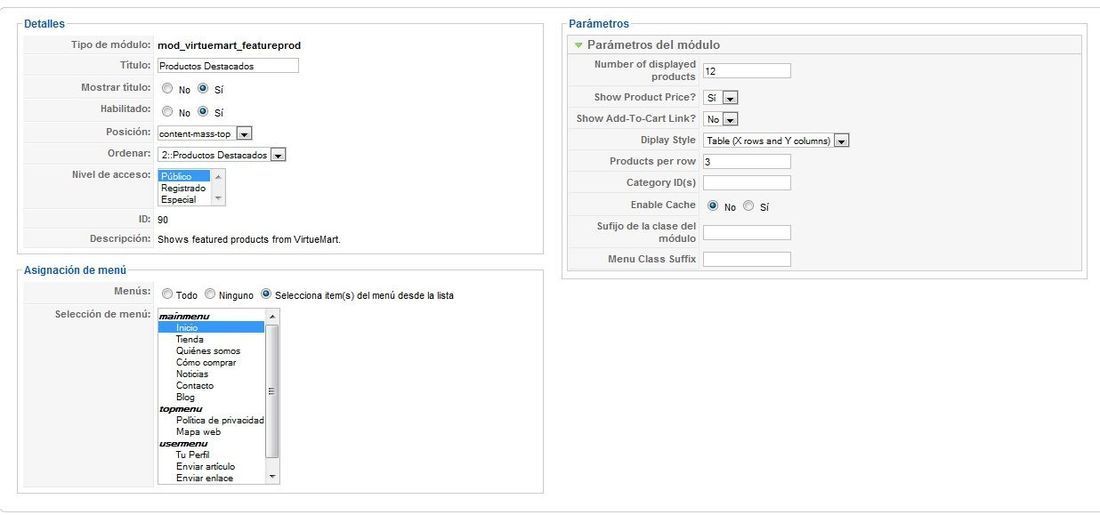Select 'Contacto' in menu selection list
1100x515 pixels.
[211, 386]
